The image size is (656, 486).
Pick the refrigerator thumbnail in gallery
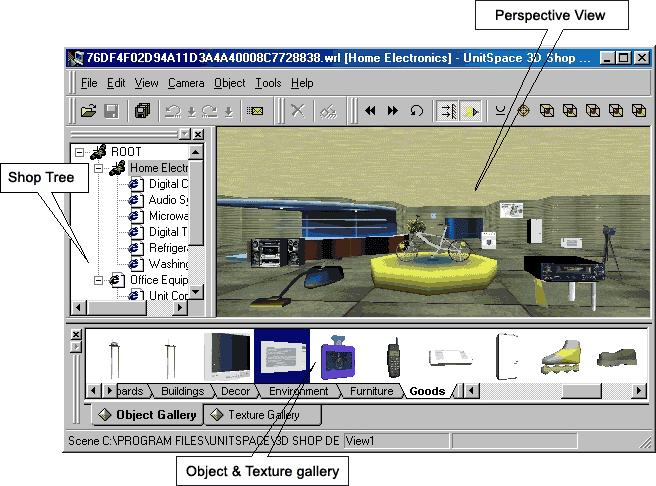pyautogui.click(x=507, y=356)
